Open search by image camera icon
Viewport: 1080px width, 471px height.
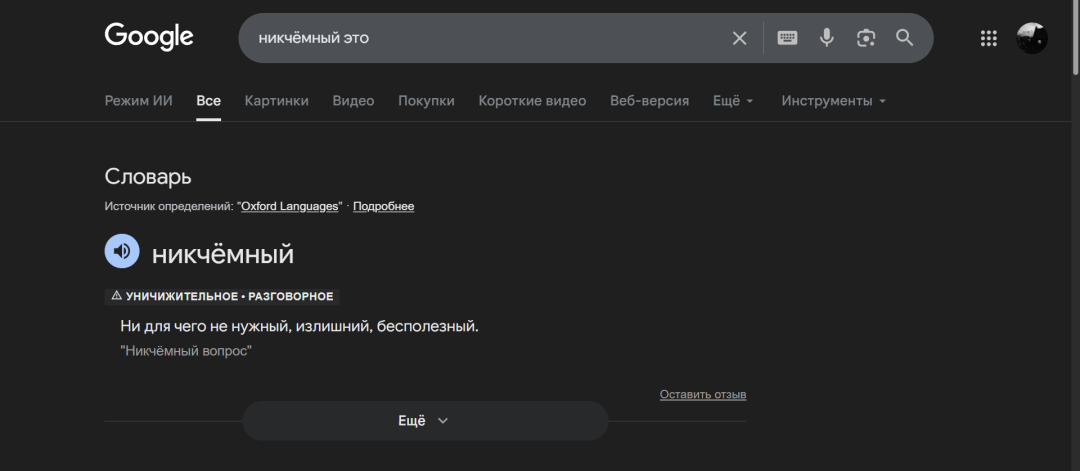pos(866,38)
